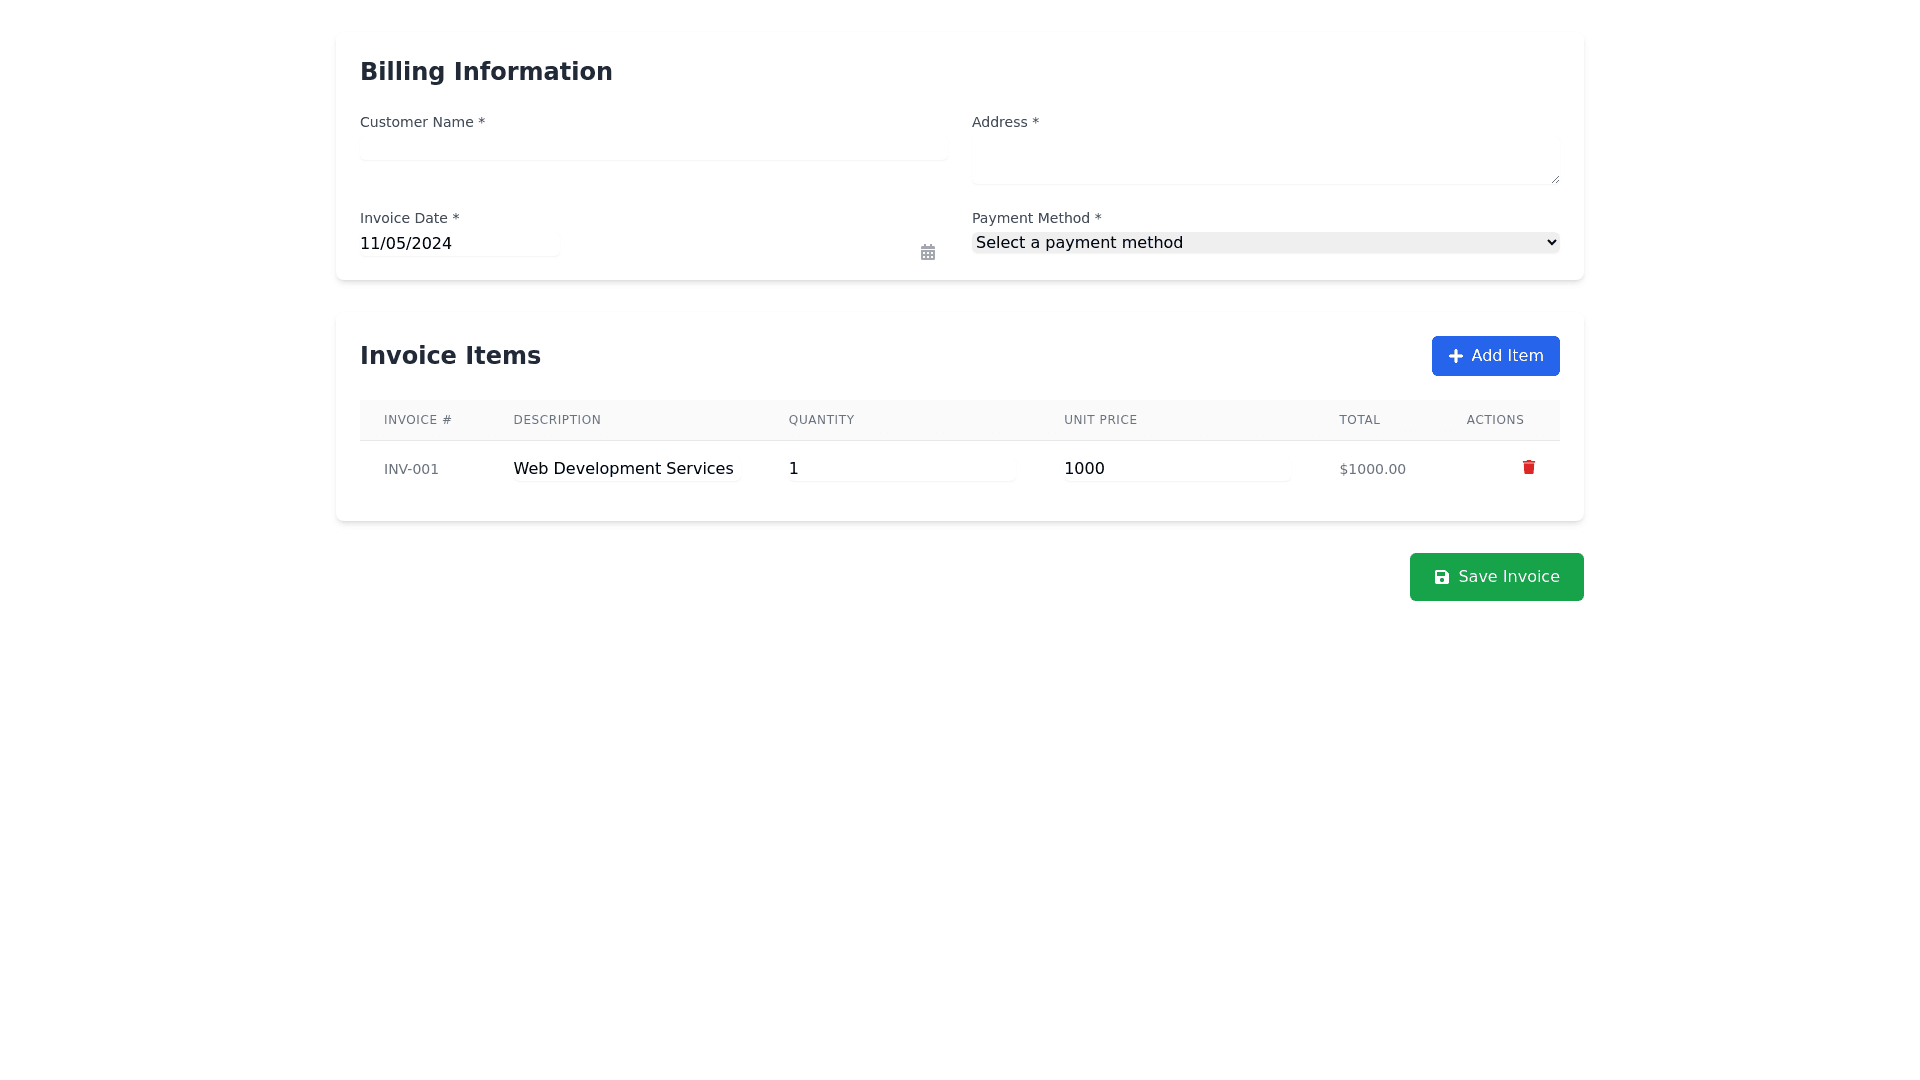
Task: Click the floppy disk icon on Save Invoice
Action: pos(1441,577)
